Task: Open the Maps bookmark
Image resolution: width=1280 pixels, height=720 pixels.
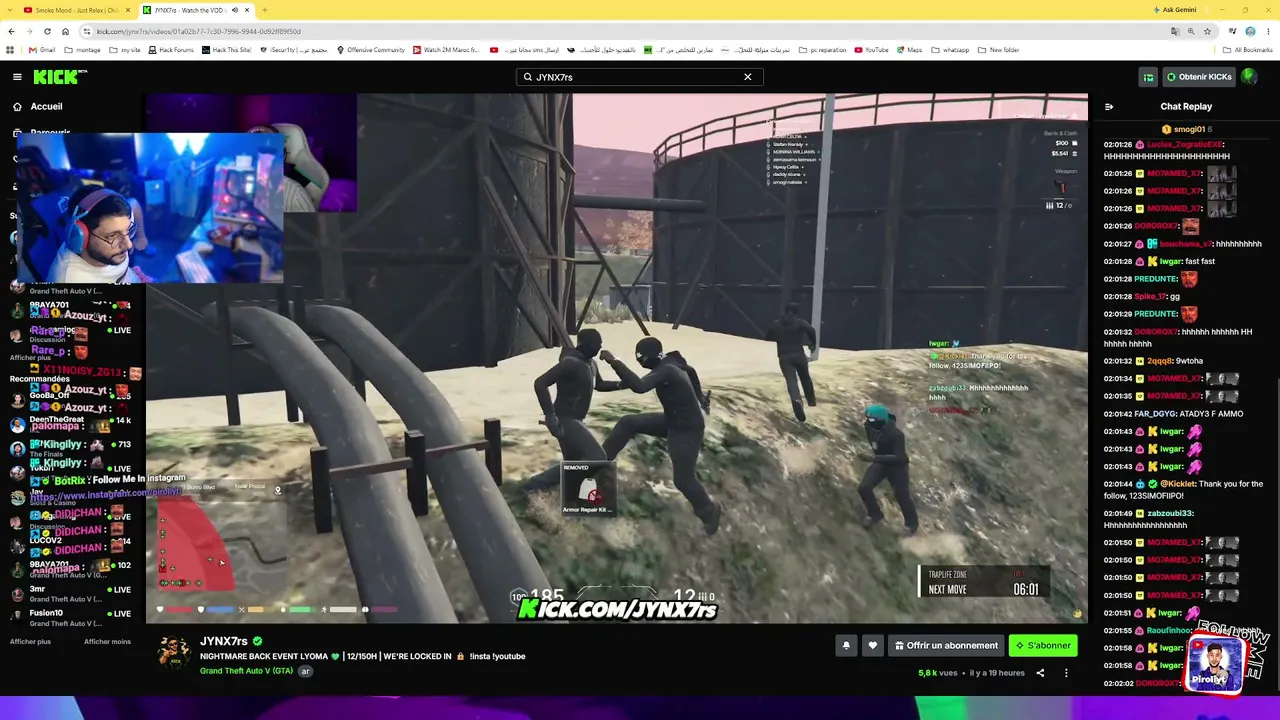Action: pyautogui.click(x=910, y=50)
